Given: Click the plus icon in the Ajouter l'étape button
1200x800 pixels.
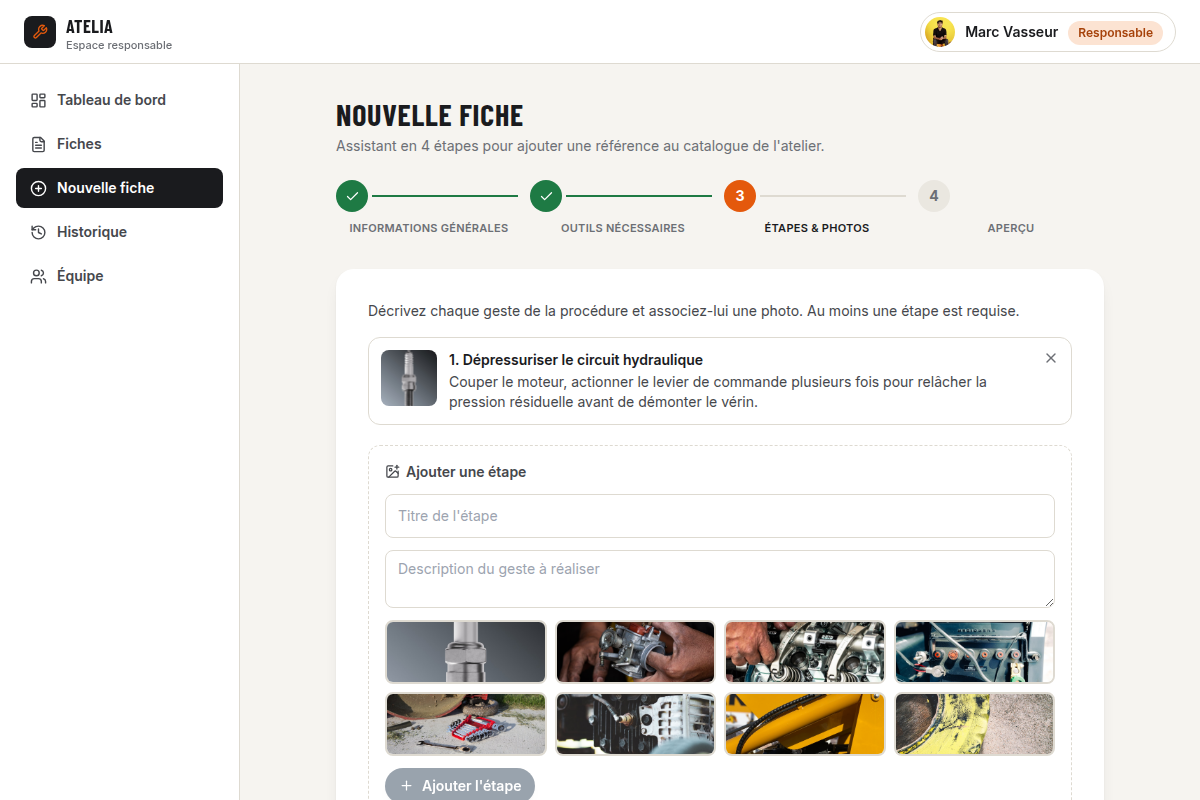Looking at the screenshot, I should pos(406,786).
